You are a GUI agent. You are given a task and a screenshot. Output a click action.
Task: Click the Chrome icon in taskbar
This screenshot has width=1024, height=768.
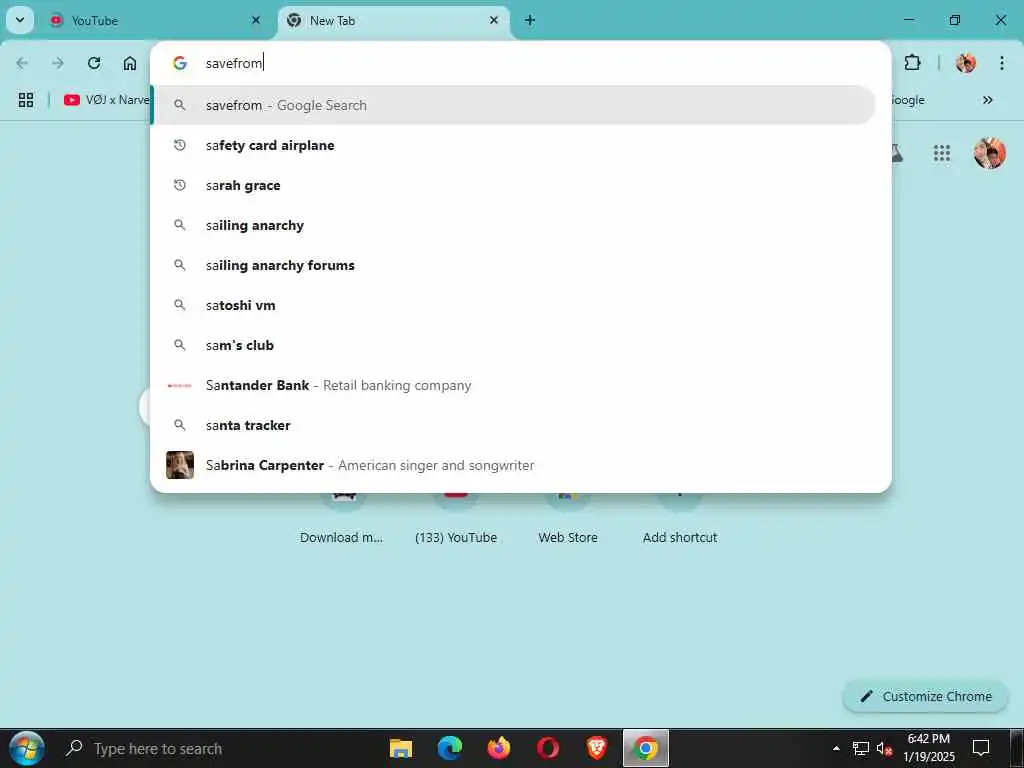tap(645, 748)
